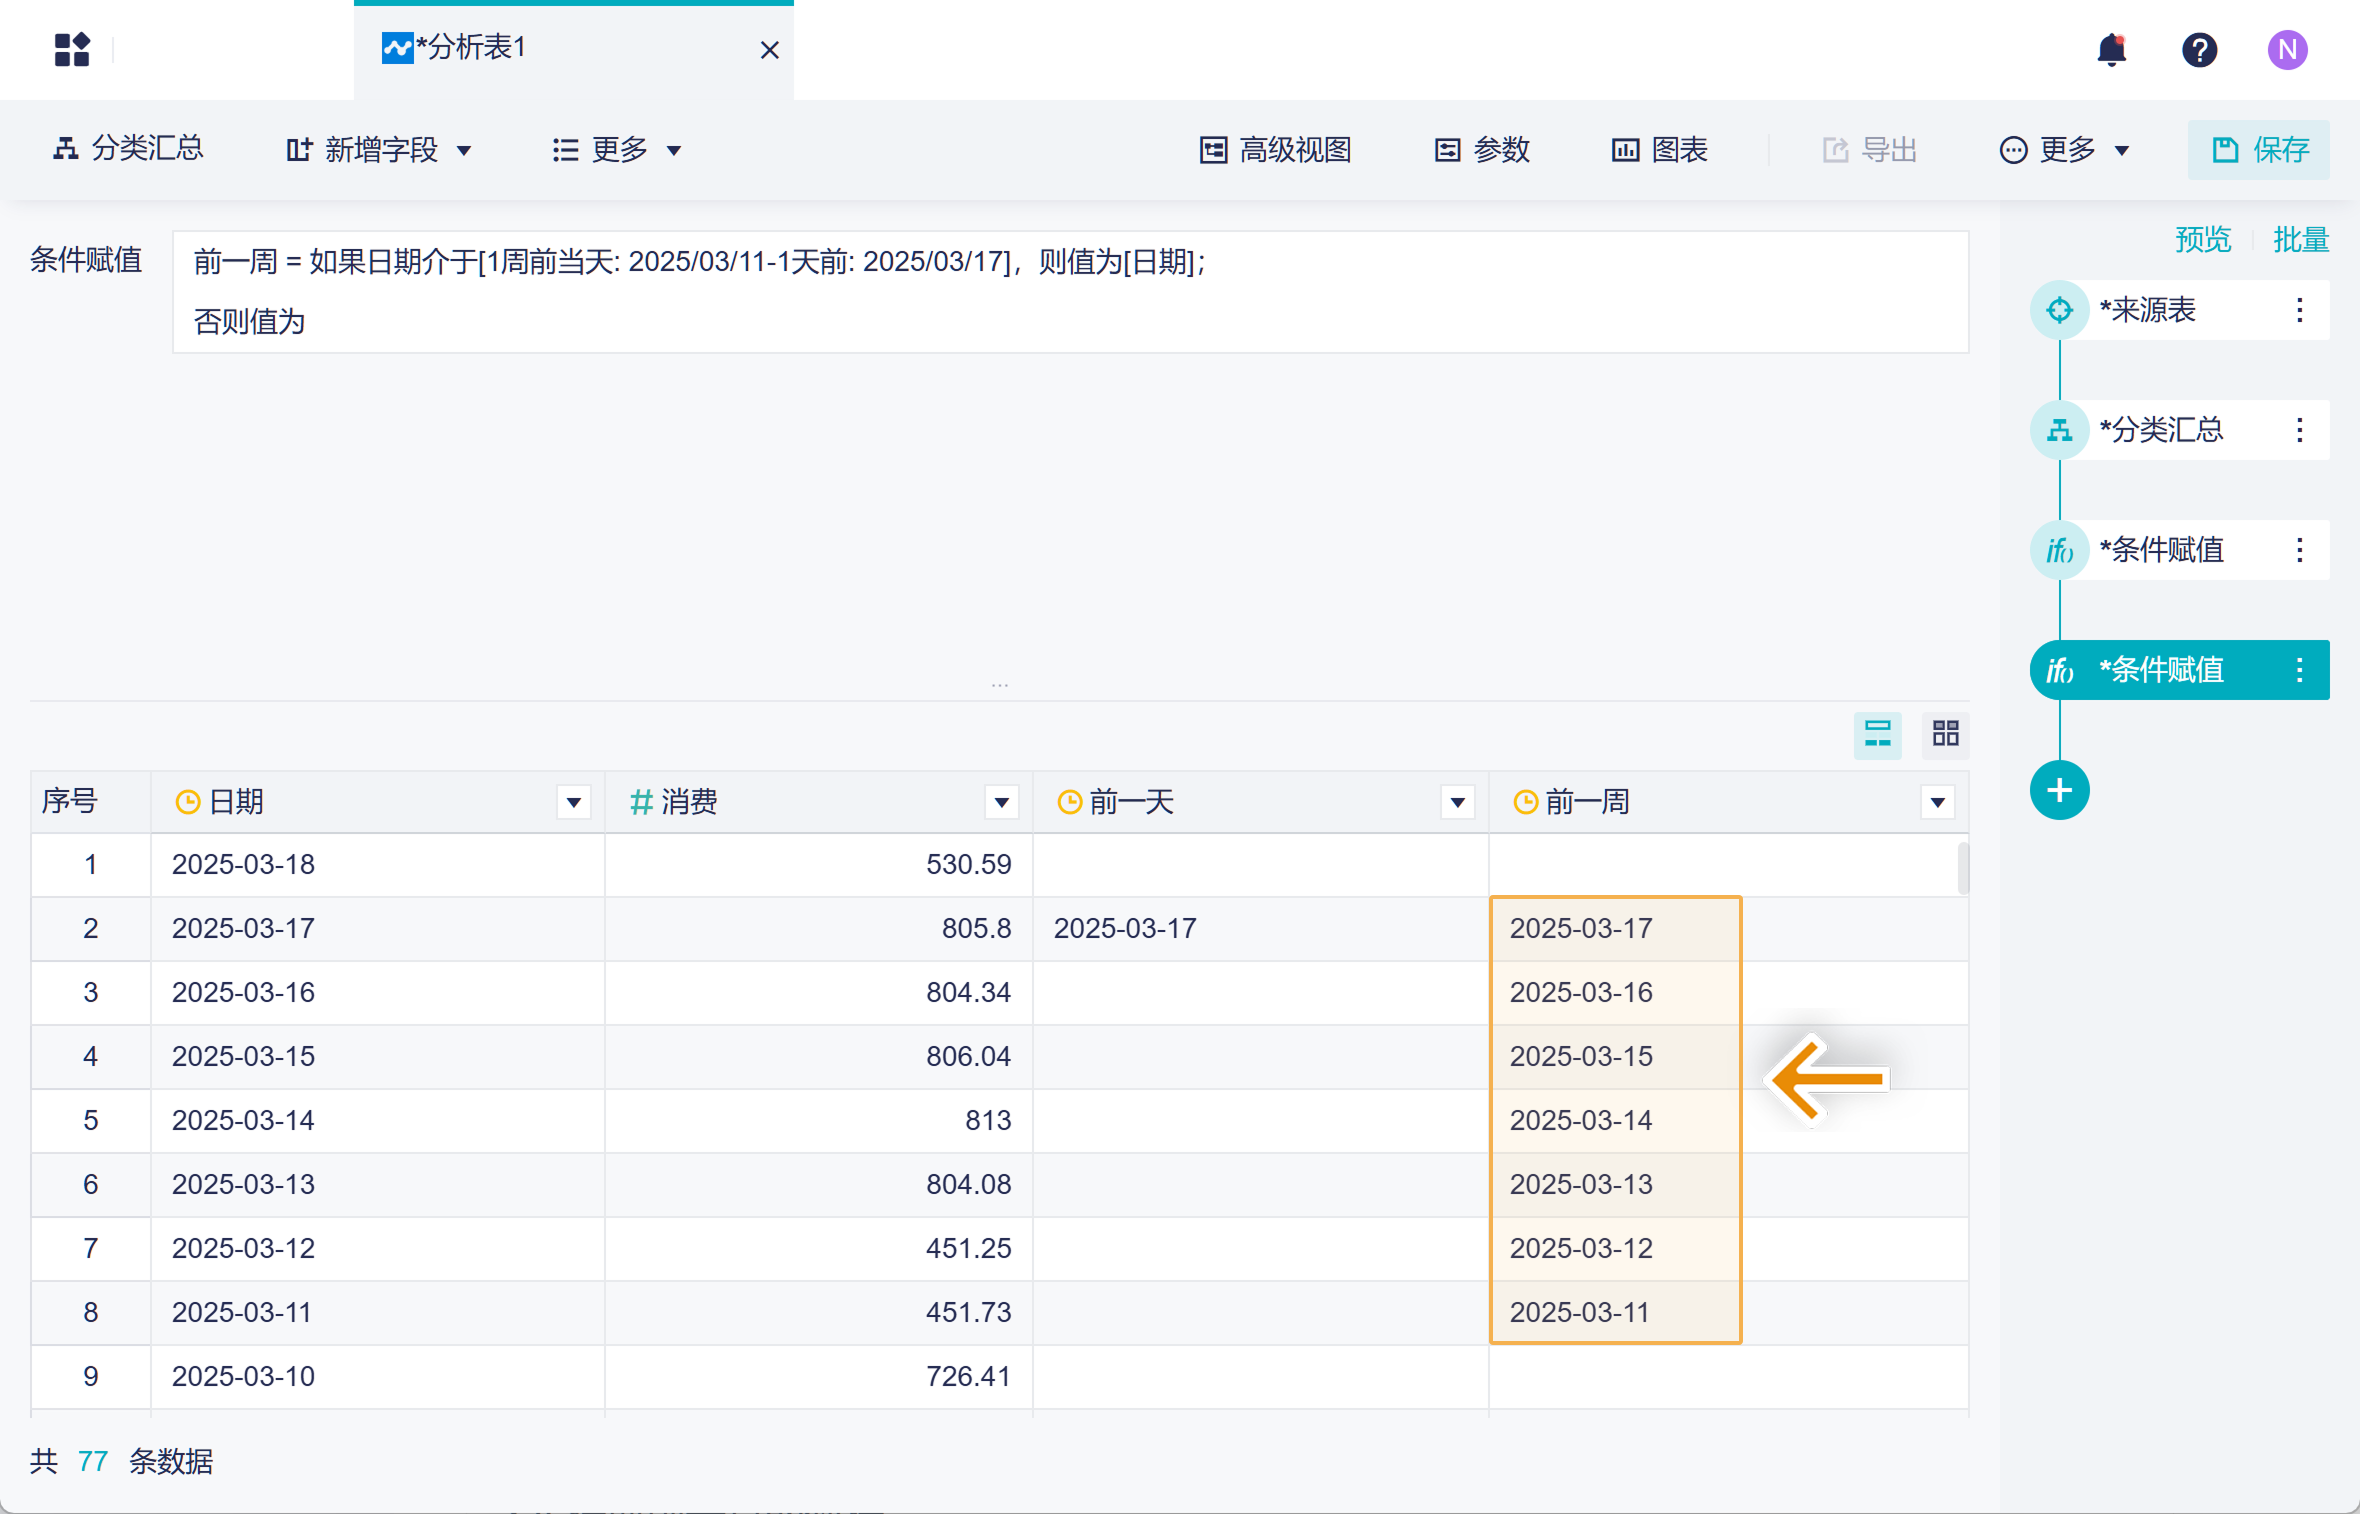Select the first 条件赋值 step node
This screenshot has height=1514, width=2360.
tap(2160, 550)
